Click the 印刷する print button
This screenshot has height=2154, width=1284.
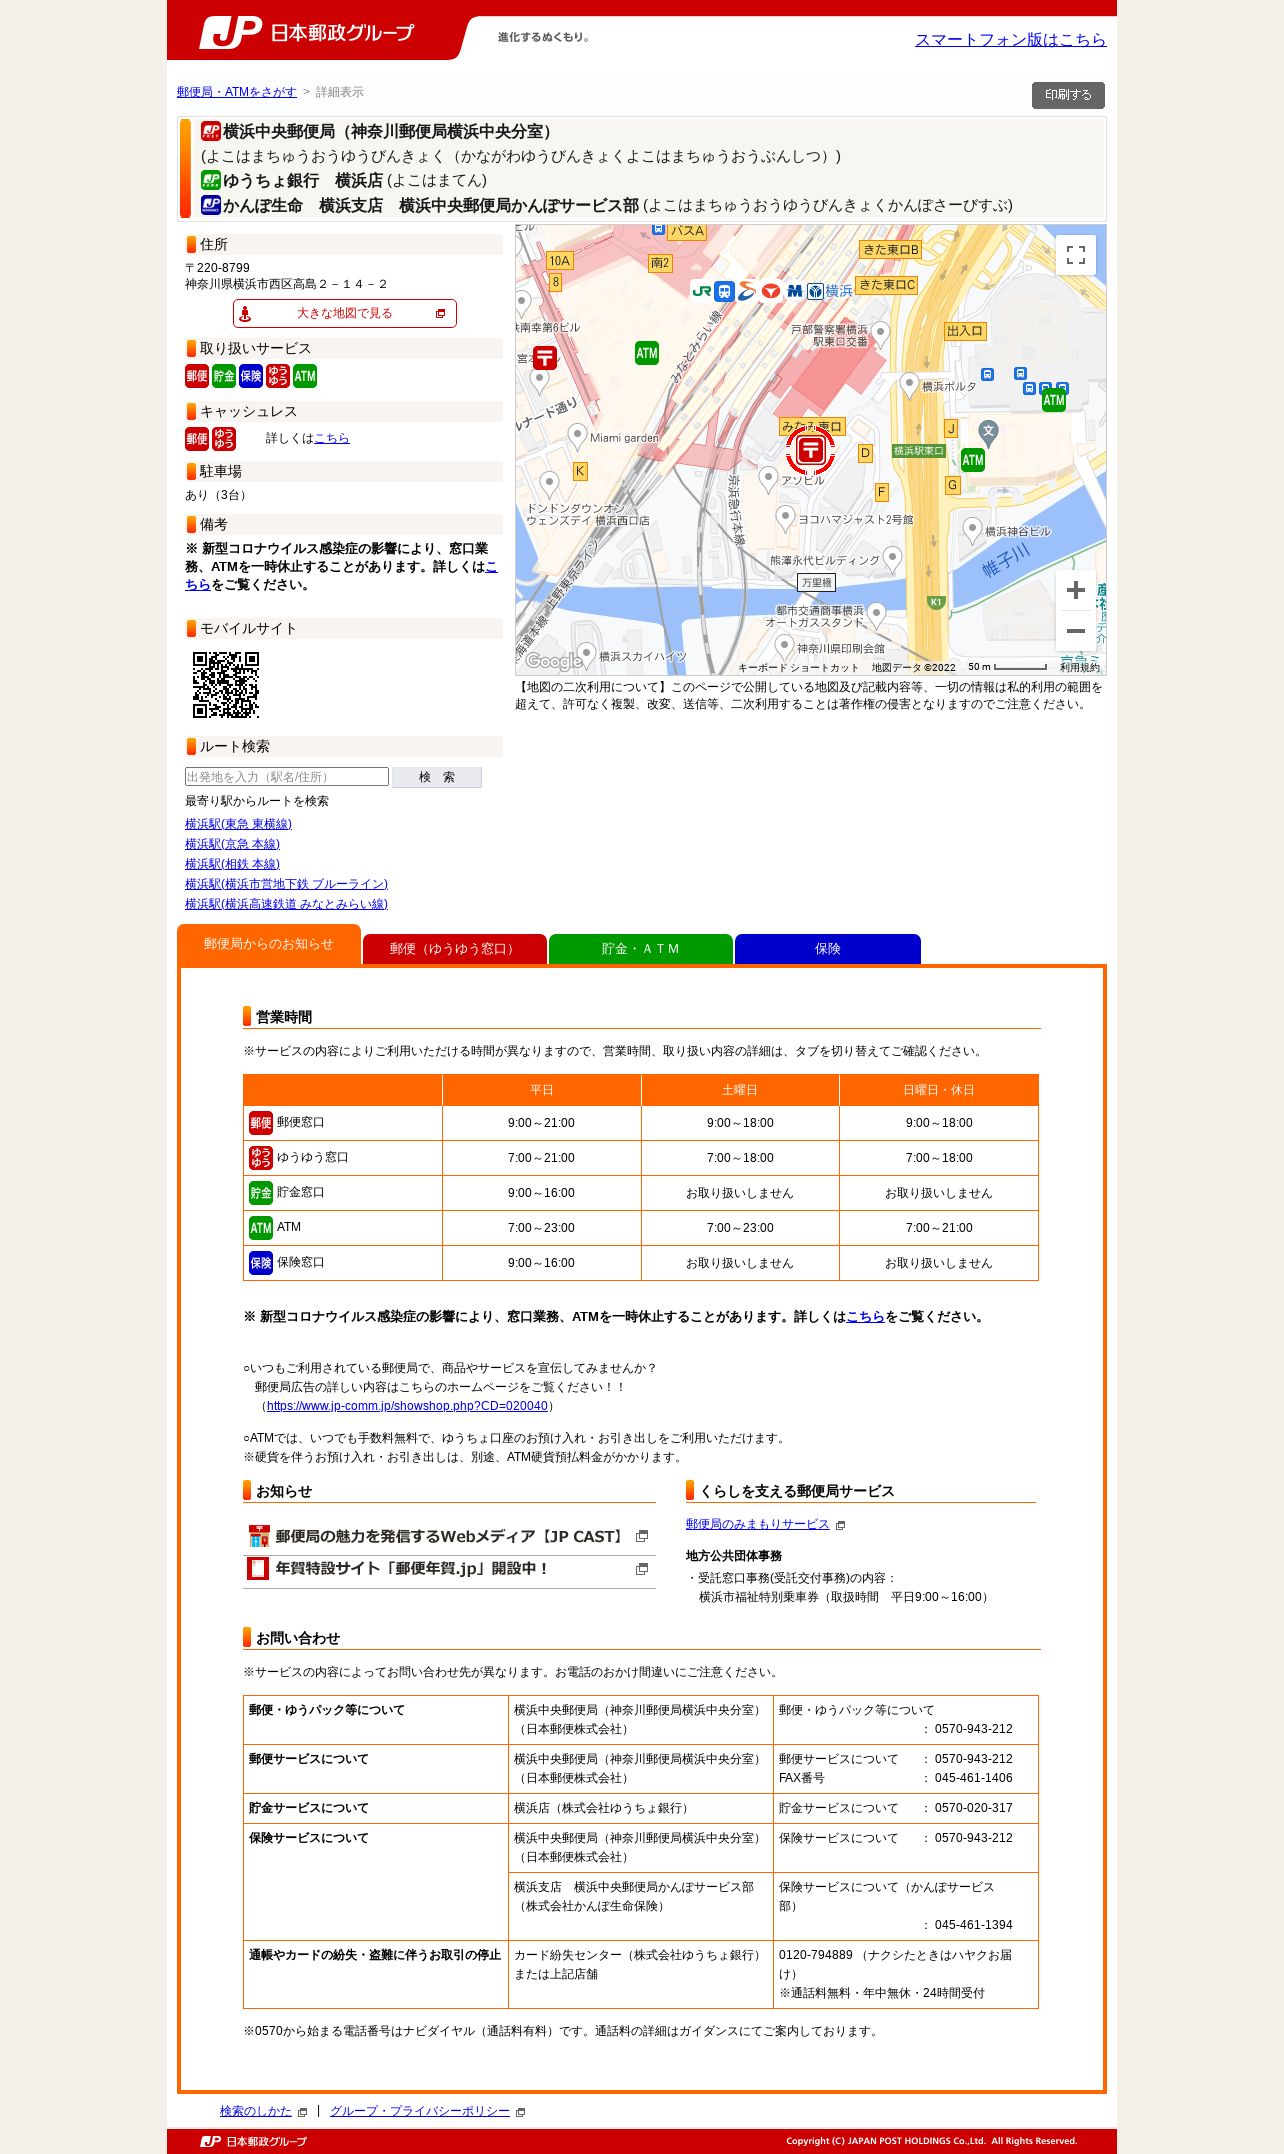pyautogui.click(x=1068, y=95)
